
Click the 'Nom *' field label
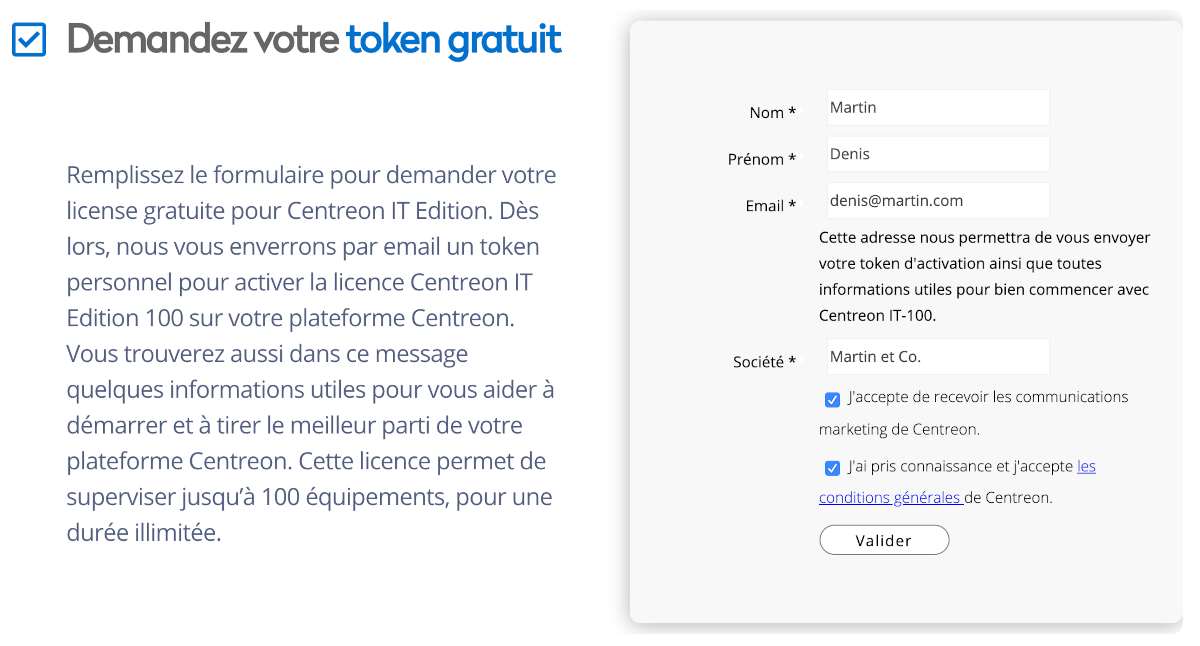[x=773, y=112]
